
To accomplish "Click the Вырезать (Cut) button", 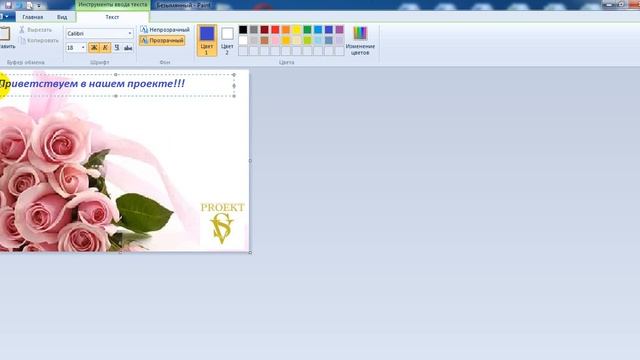I will pos(36,30).
